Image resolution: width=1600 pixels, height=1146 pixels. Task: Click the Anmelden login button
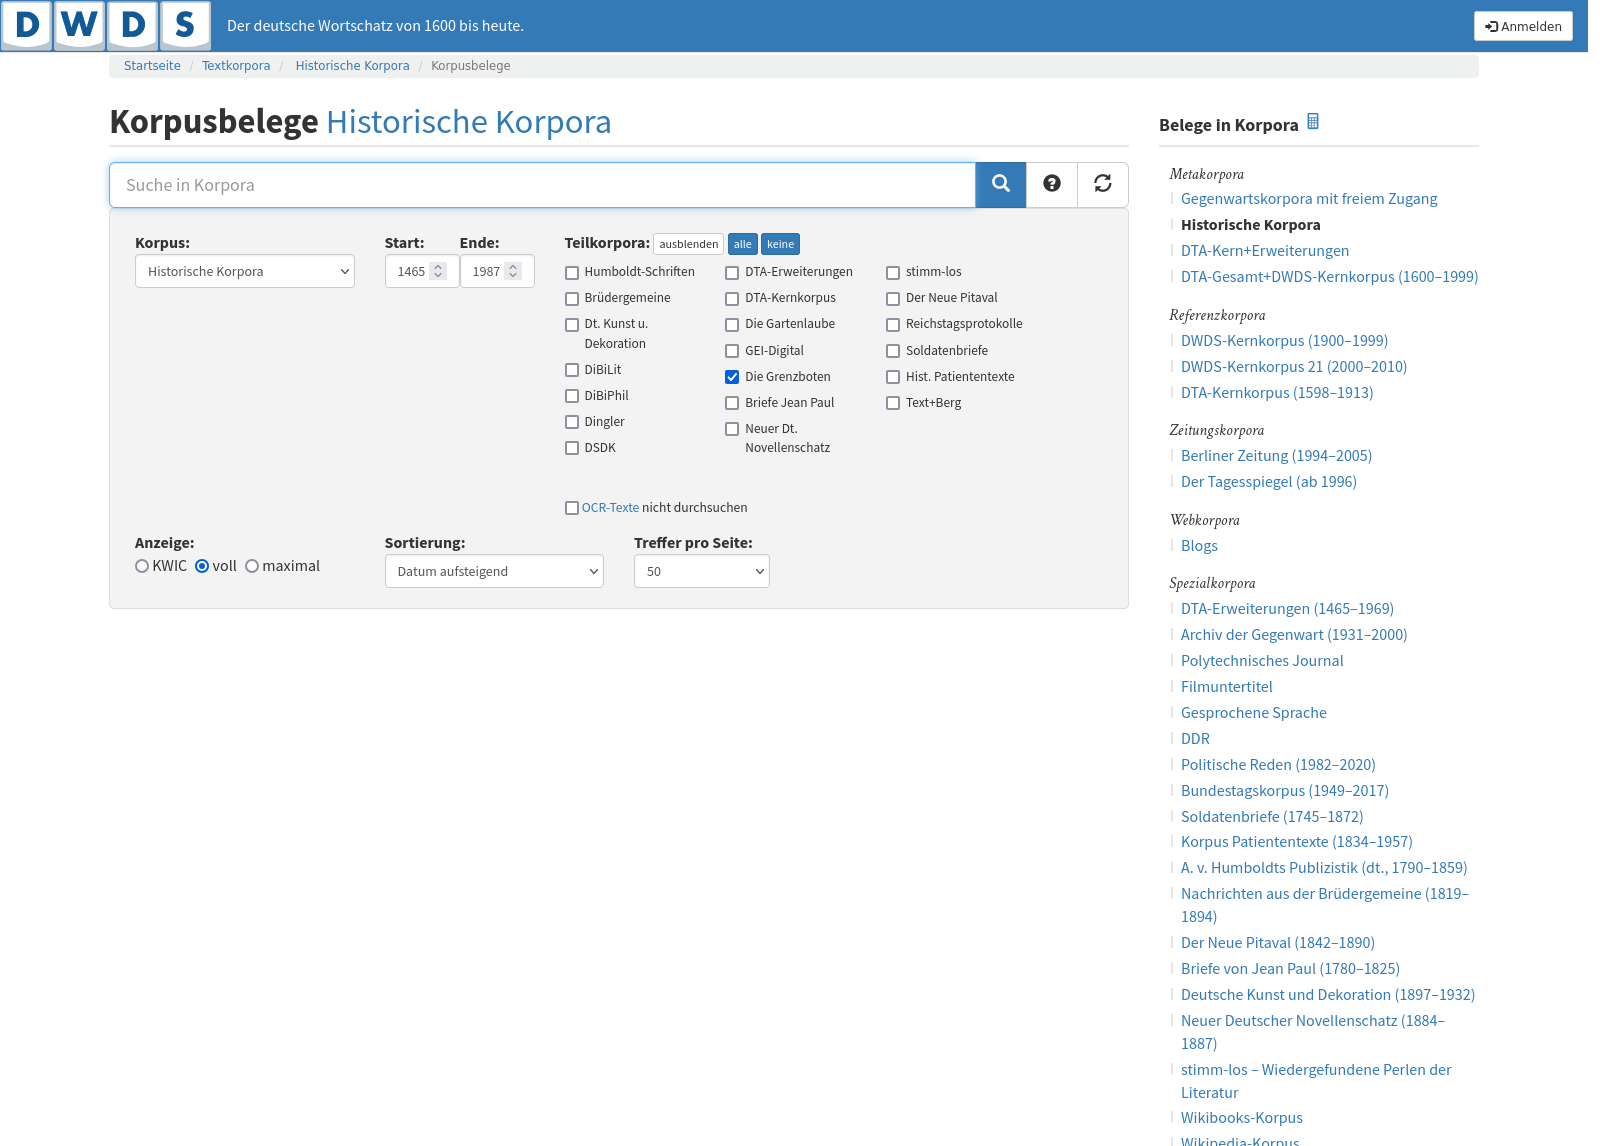(x=1523, y=26)
